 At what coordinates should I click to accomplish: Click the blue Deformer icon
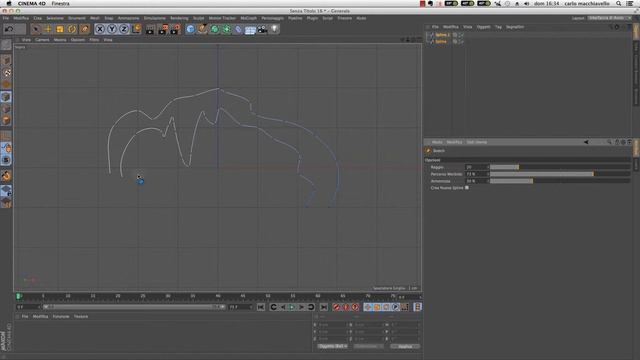click(x=238, y=29)
